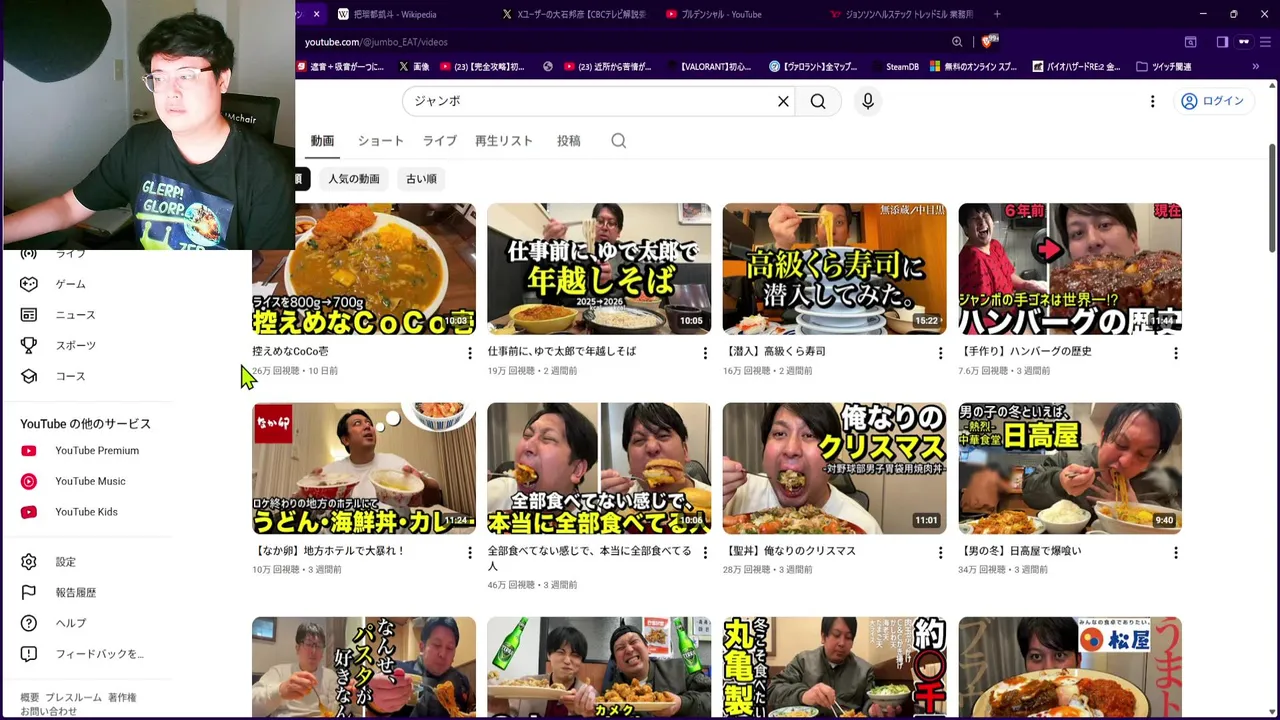
Task: Click the ゲーム gaming icon in sidebar
Action: coord(29,284)
